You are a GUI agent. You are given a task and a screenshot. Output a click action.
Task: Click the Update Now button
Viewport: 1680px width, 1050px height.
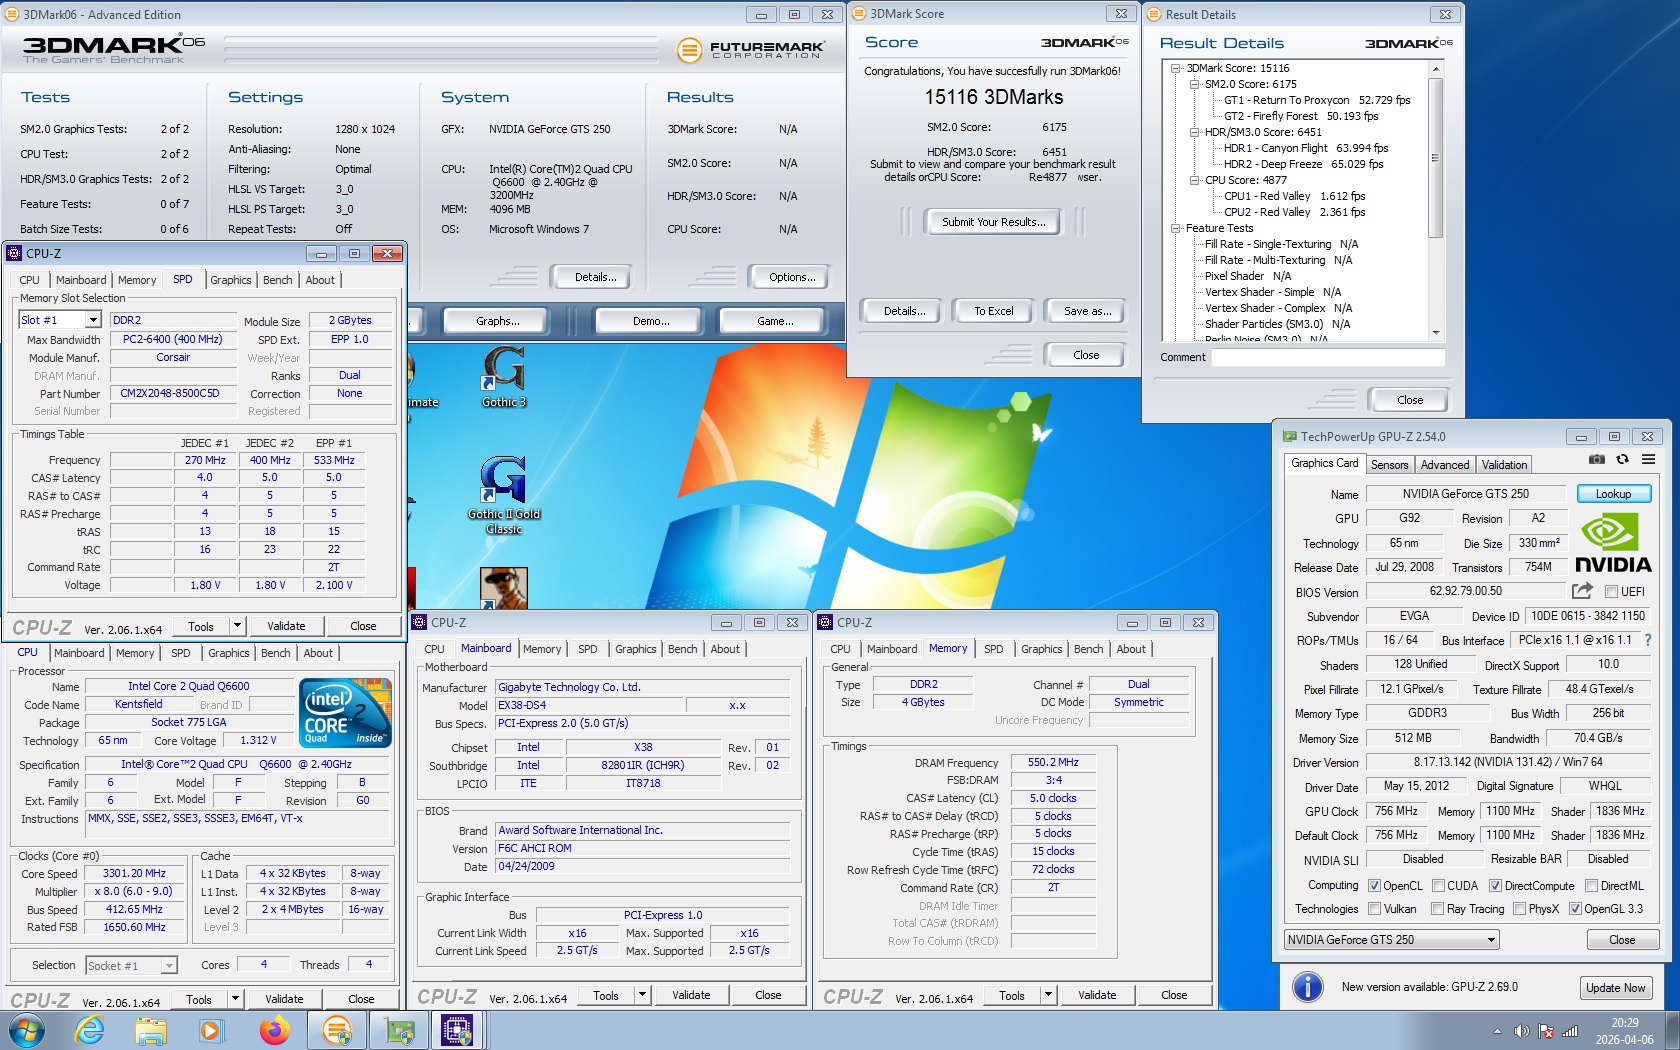click(1615, 988)
